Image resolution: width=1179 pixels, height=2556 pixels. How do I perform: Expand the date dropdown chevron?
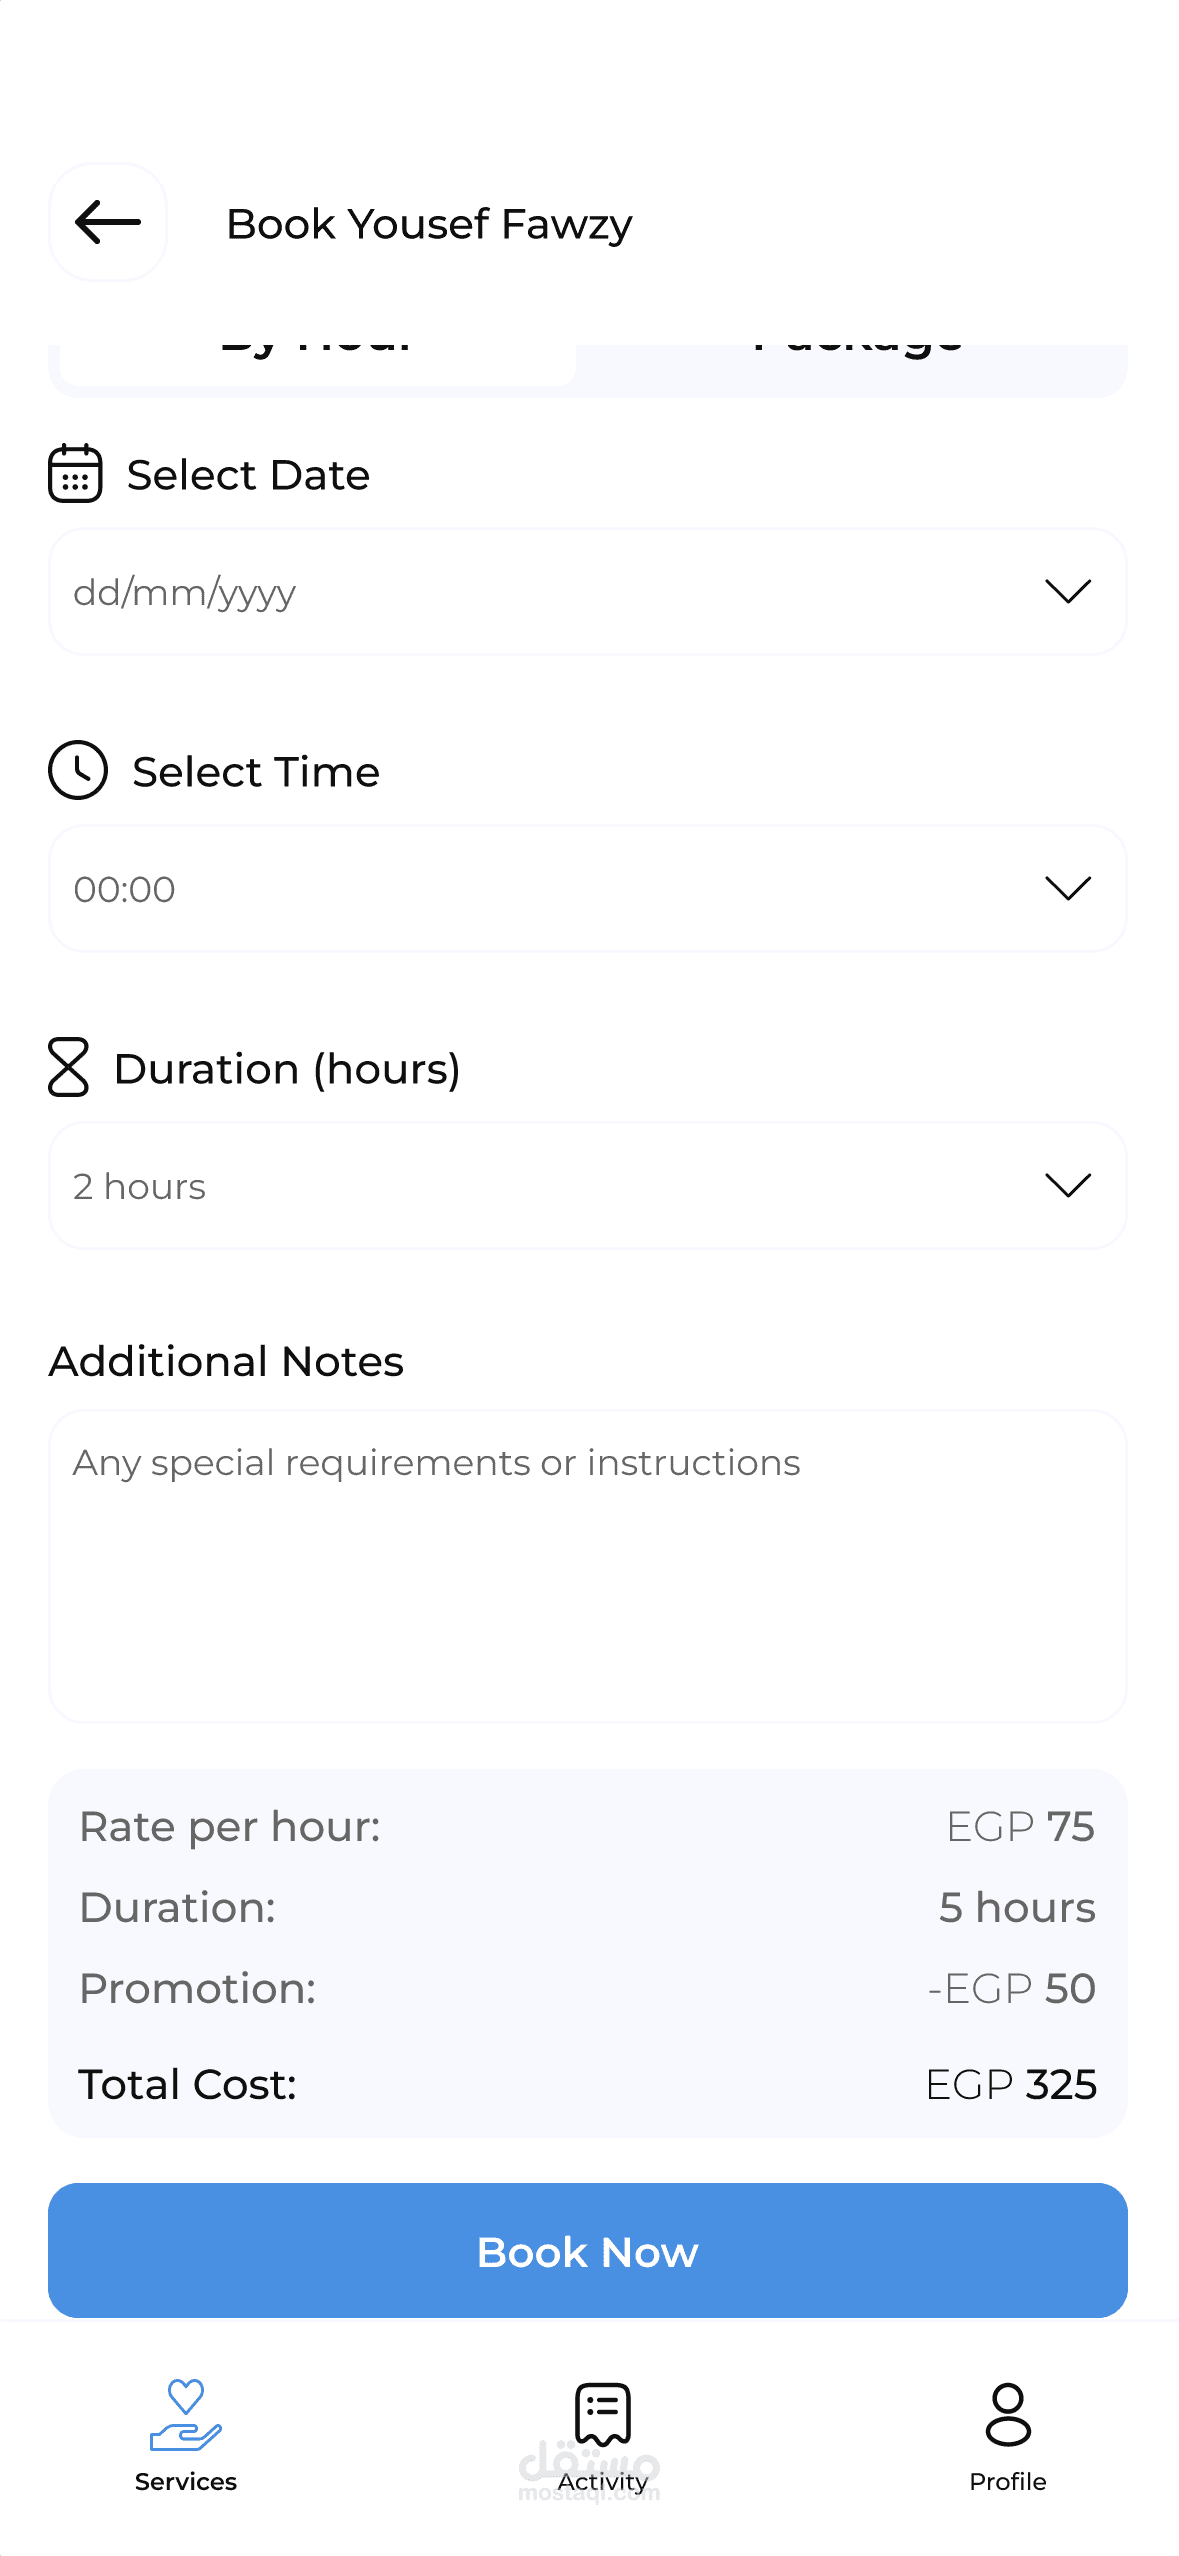point(1067,591)
